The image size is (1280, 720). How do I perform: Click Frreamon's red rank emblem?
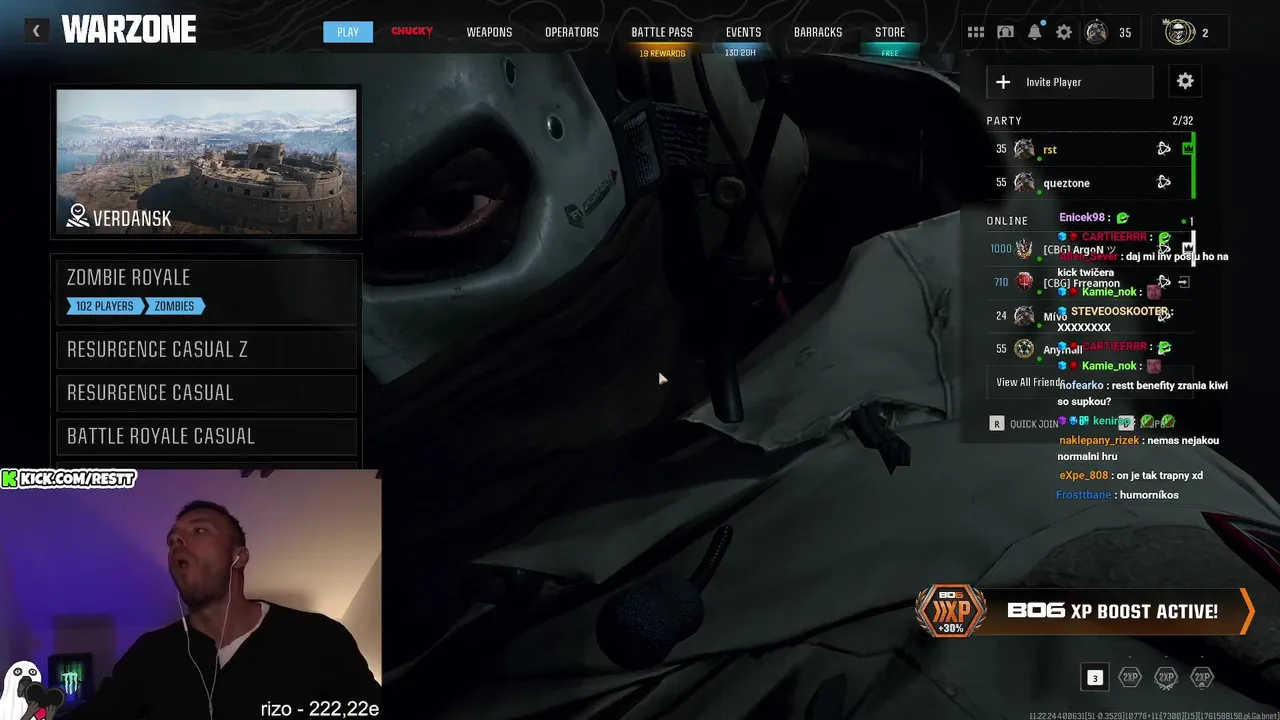coord(1024,283)
